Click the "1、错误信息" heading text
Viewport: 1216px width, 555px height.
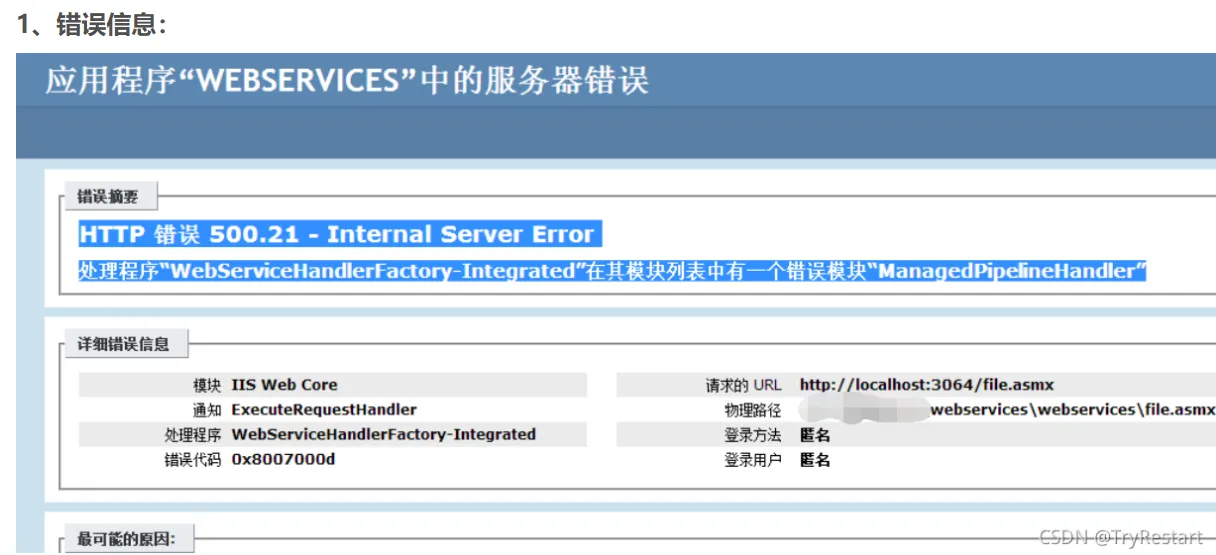91,27
